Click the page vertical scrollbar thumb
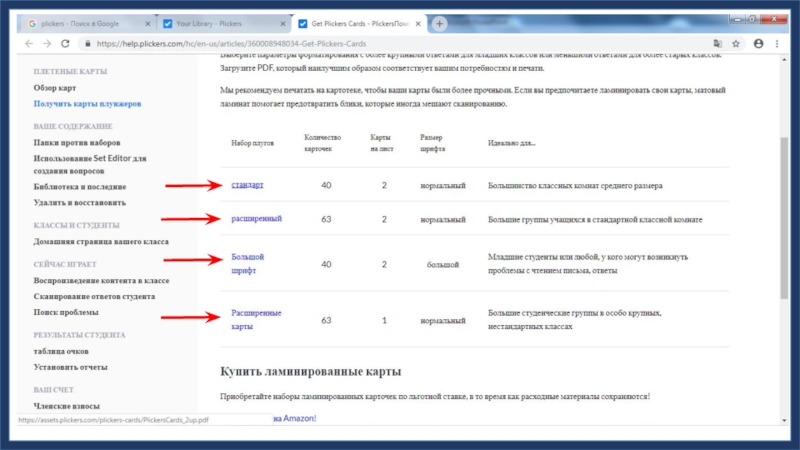800x450 pixels. click(784, 218)
